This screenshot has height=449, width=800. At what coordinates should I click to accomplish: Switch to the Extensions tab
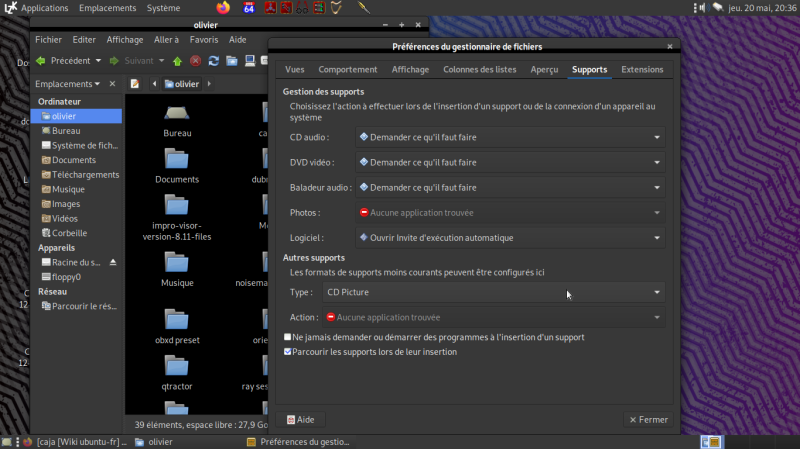[x=642, y=69]
